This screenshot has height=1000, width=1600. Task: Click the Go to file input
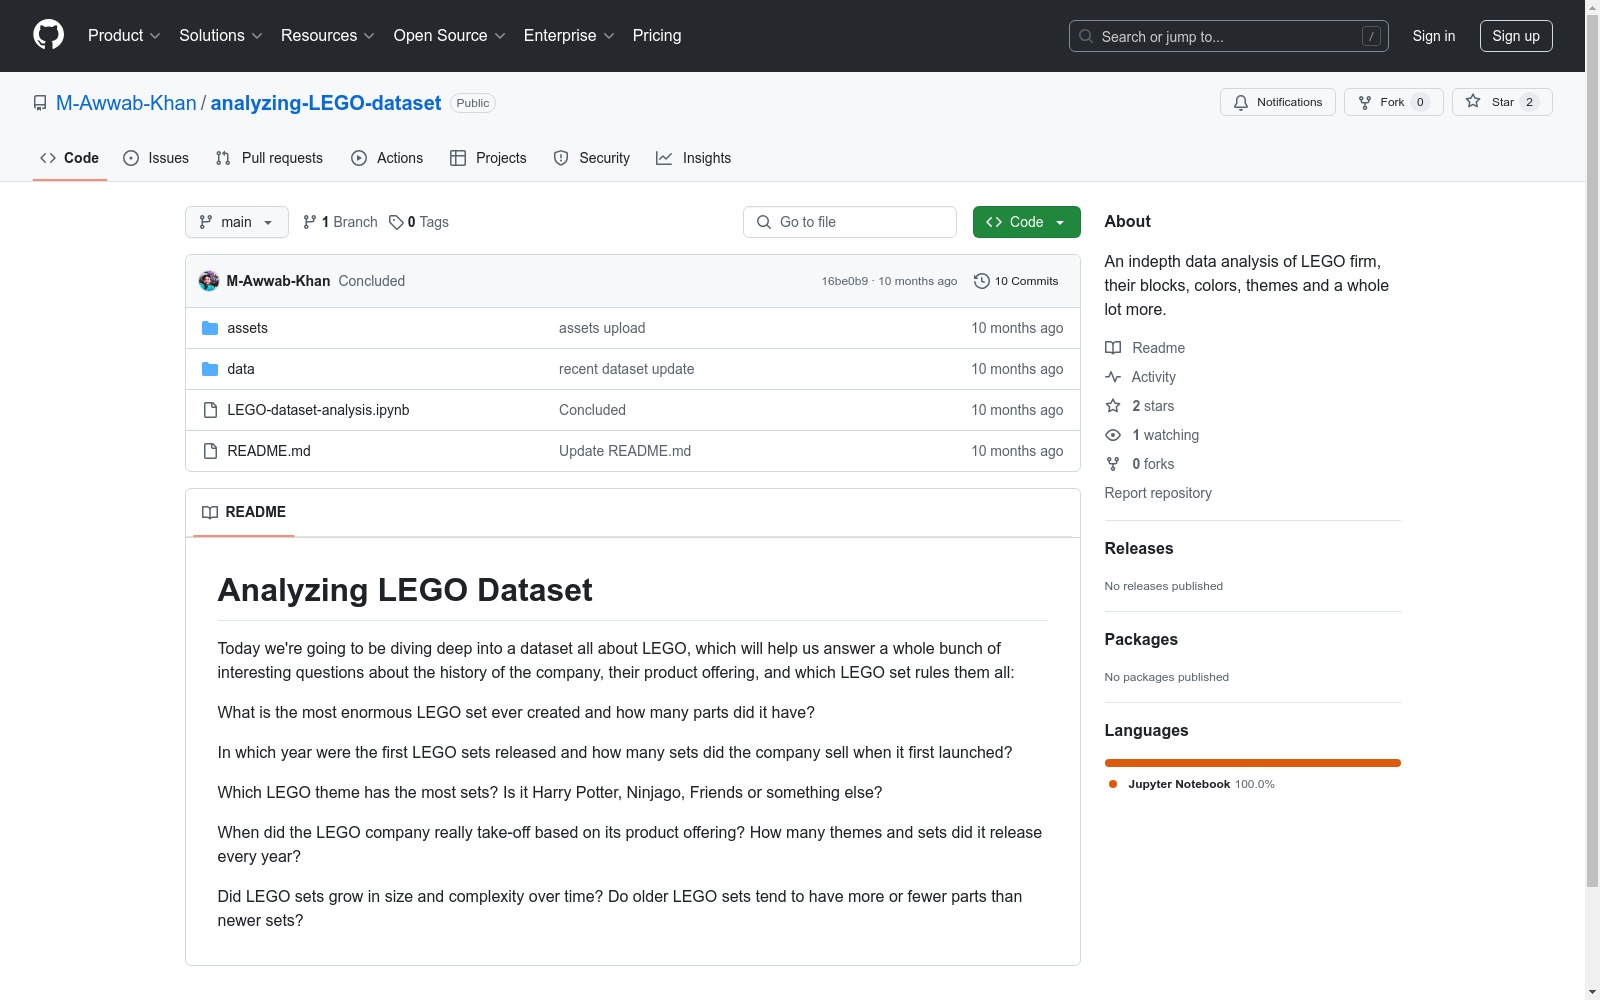[x=850, y=222]
